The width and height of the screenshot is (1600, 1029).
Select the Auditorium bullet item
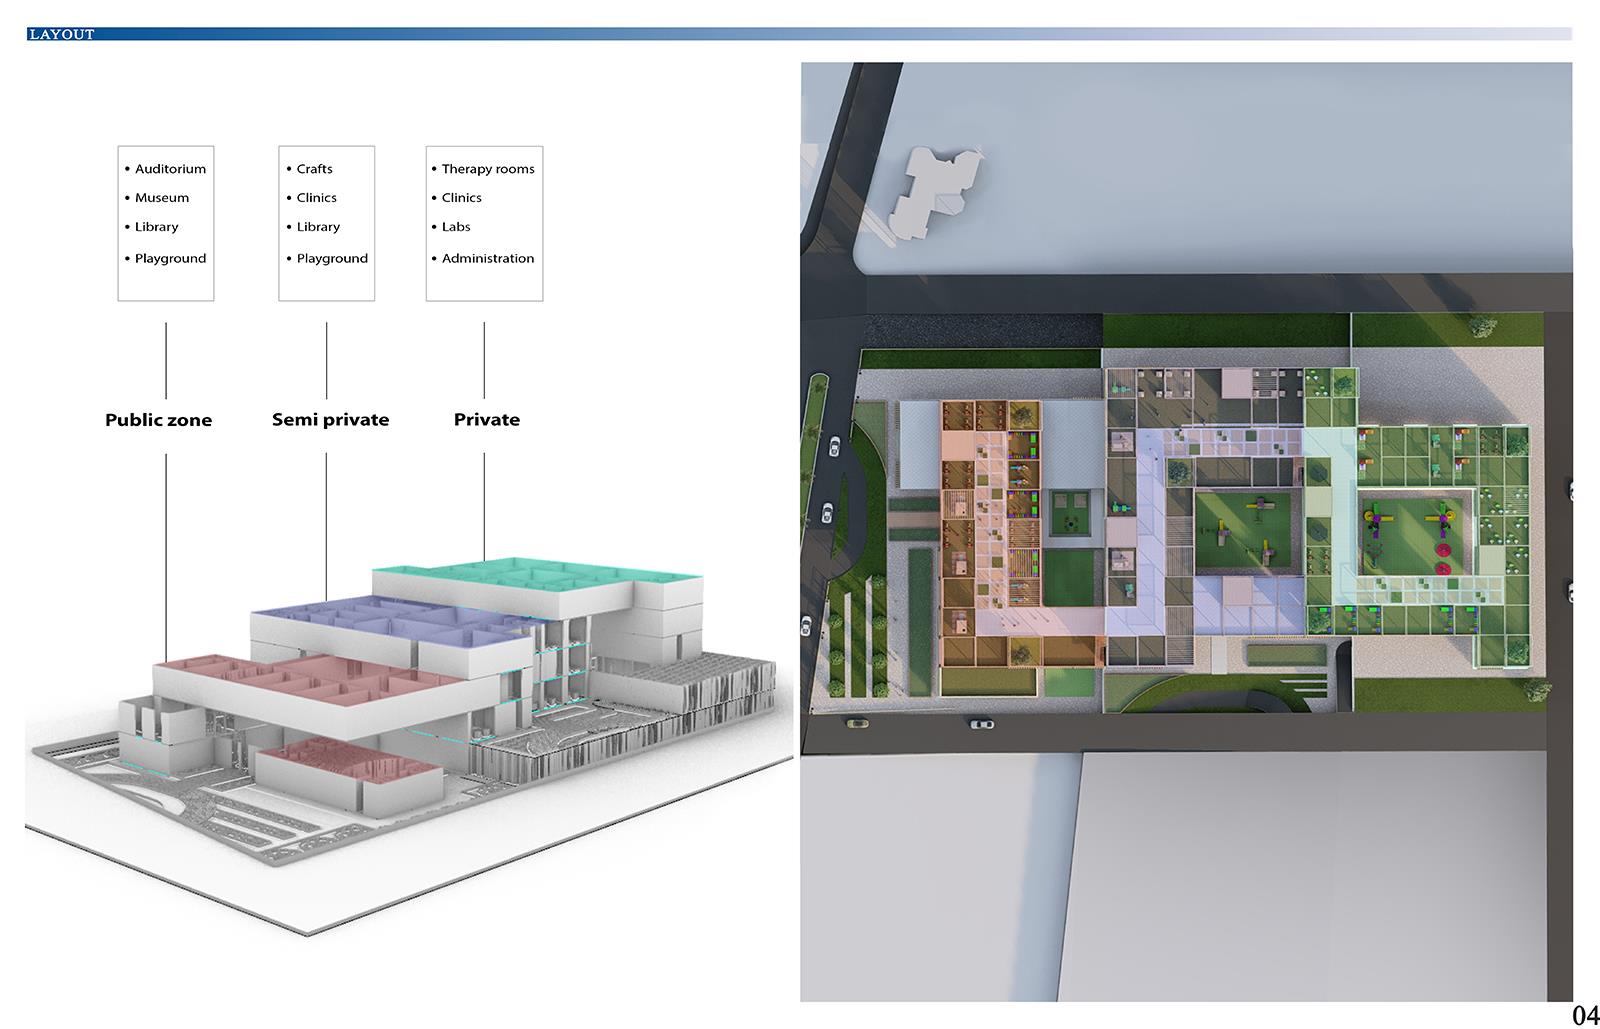[x=170, y=169]
